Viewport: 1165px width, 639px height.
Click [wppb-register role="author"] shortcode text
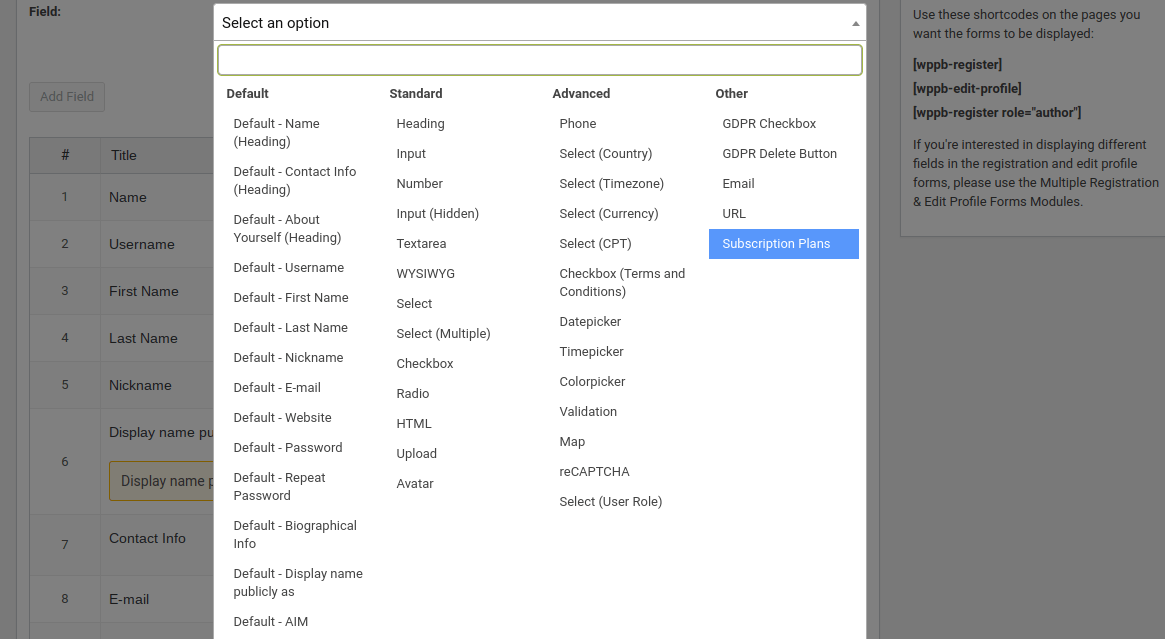tap(997, 112)
